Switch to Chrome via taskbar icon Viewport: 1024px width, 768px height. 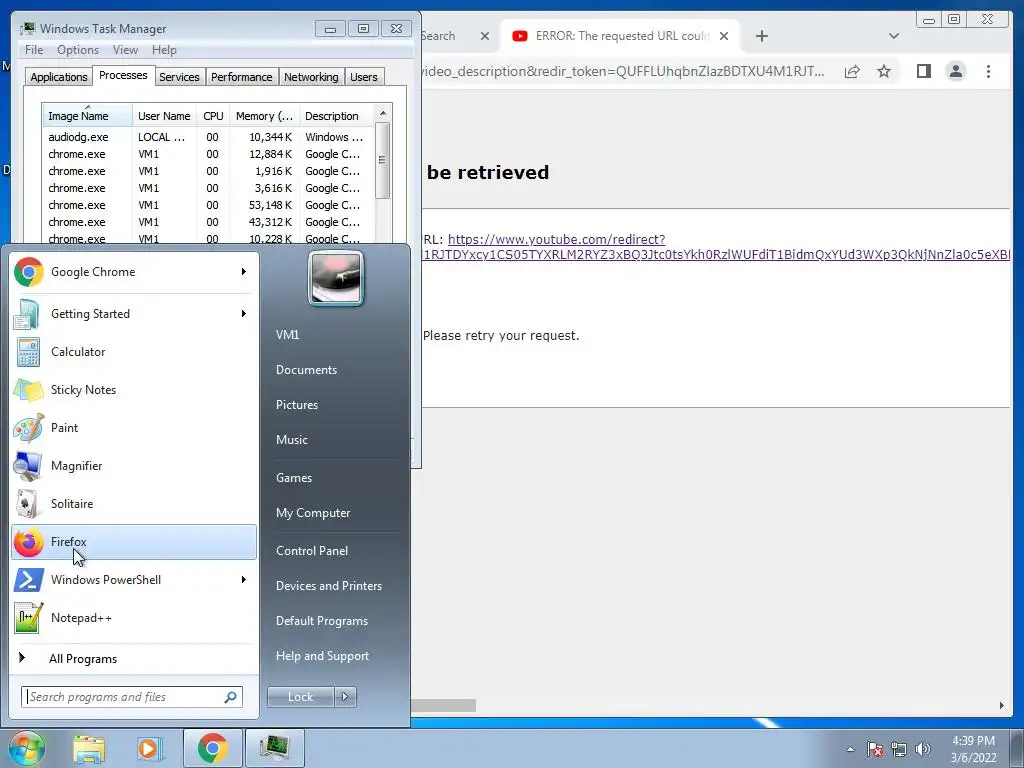[x=212, y=748]
